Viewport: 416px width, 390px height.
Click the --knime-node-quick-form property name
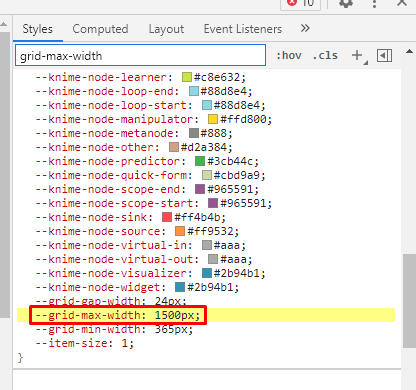point(111,175)
